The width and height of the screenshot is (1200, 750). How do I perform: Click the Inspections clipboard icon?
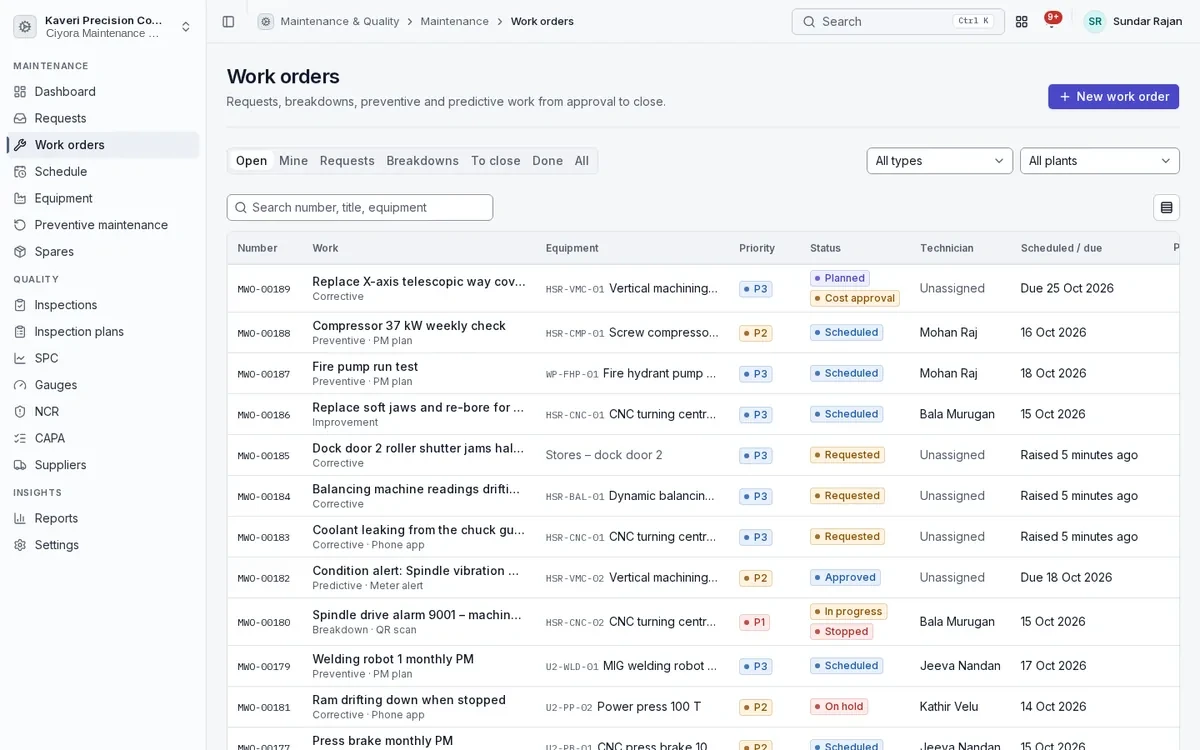(20, 305)
